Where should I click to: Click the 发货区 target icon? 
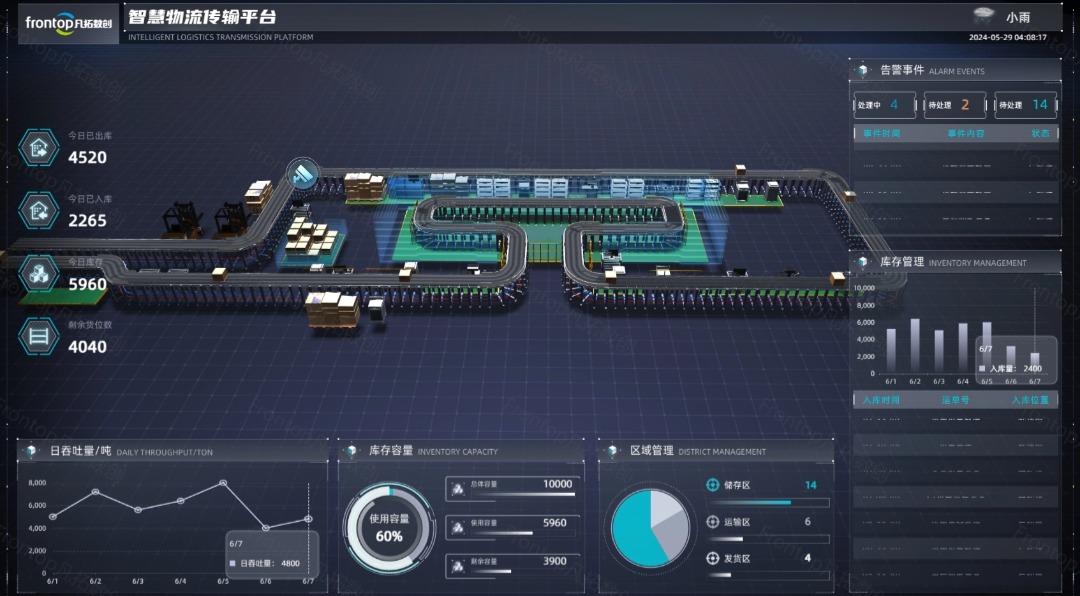click(x=713, y=558)
